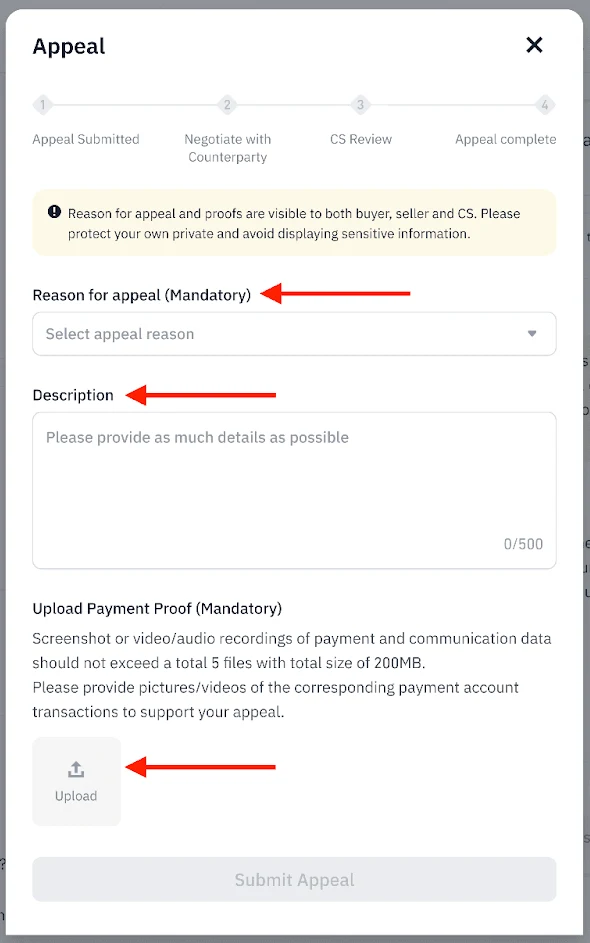
Task: Click into the Description text area
Action: click(294, 490)
